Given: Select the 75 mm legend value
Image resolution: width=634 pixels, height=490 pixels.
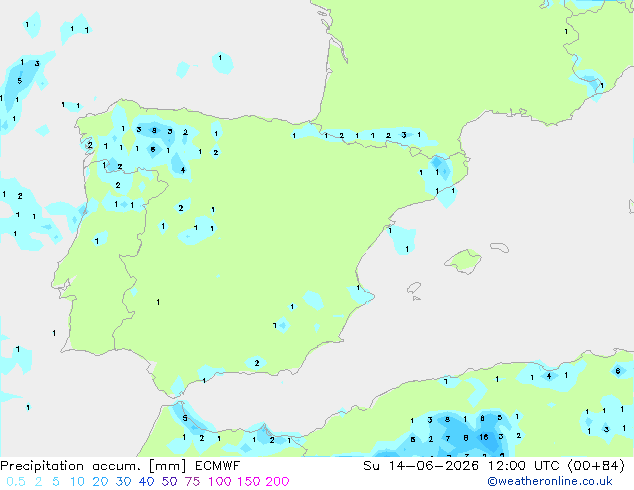Looking at the screenshot, I should [192, 482].
